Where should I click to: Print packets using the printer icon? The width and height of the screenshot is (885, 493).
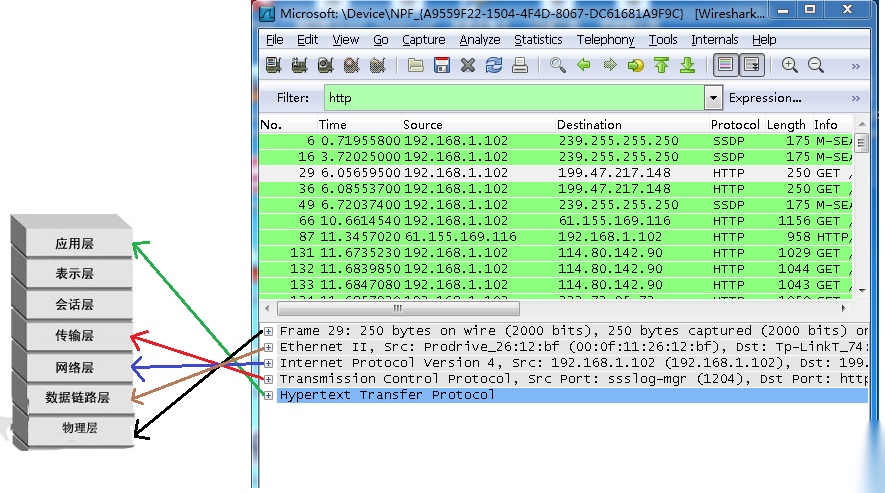pos(519,66)
